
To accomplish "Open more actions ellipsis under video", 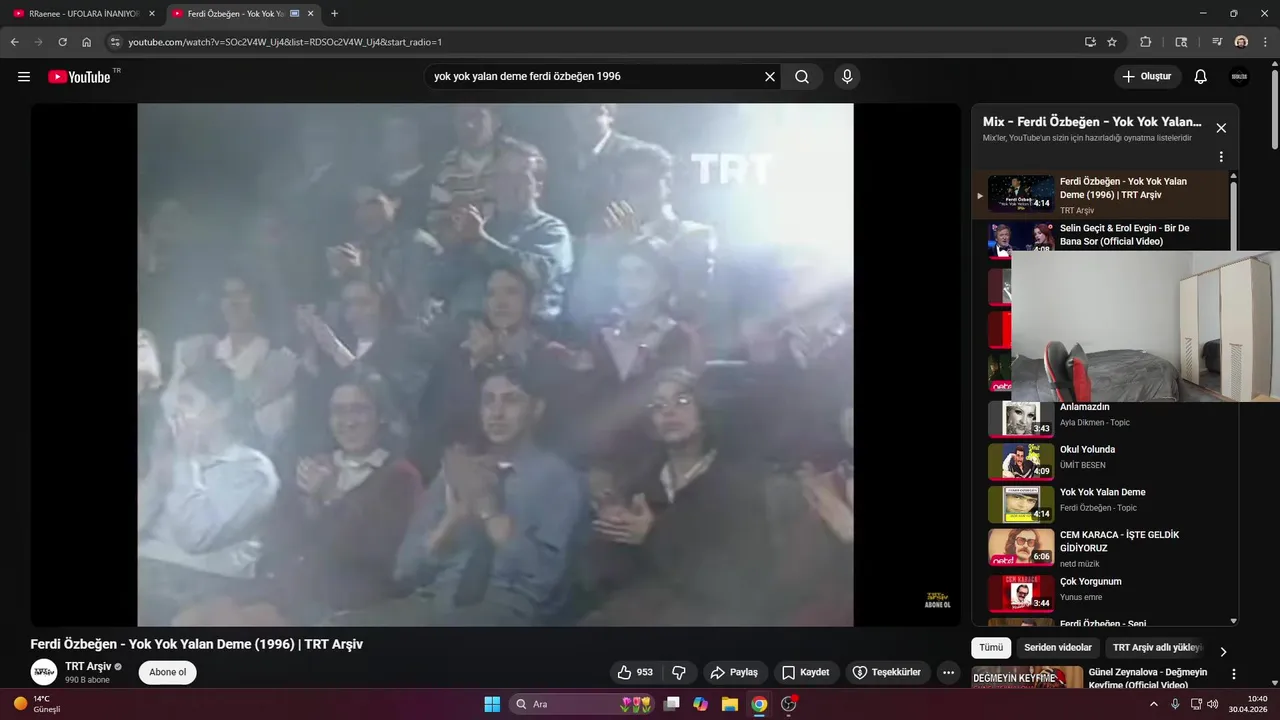I will click(x=948, y=672).
